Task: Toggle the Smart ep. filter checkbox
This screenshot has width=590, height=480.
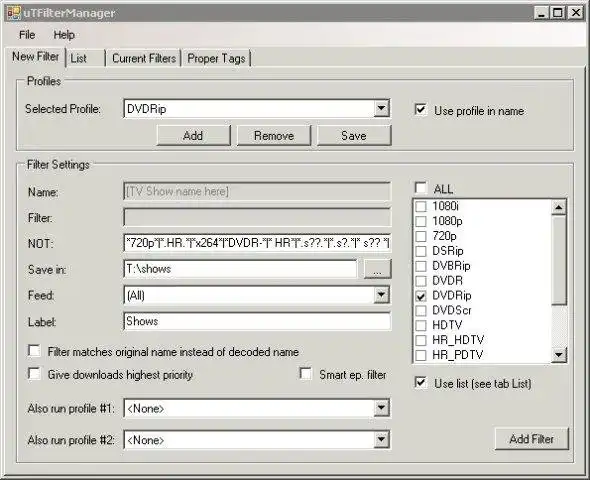Action: click(x=306, y=374)
